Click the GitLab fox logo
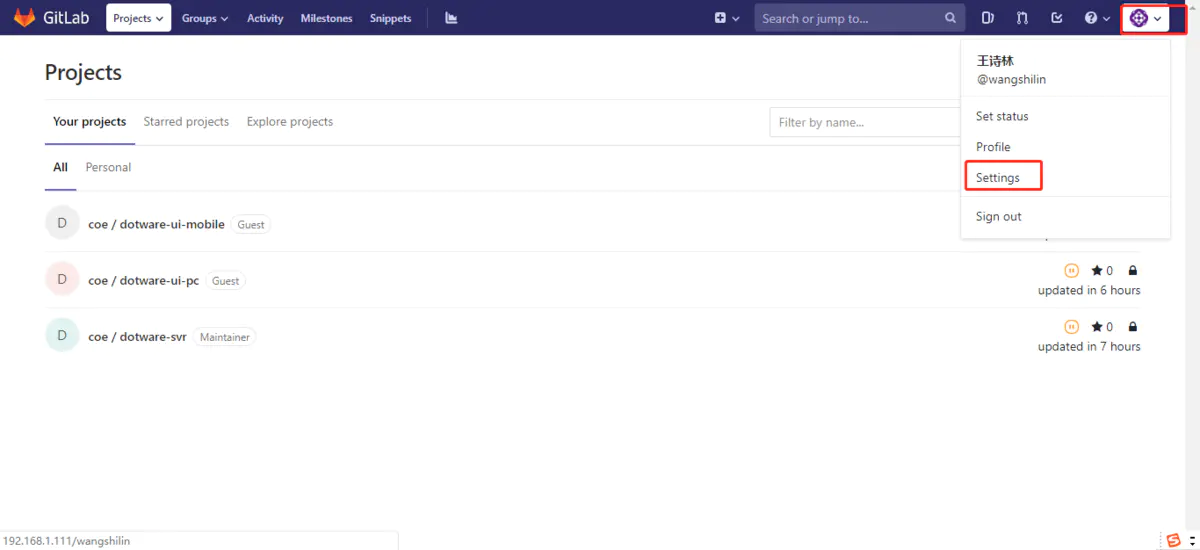1200x550 pixels. 23,18
